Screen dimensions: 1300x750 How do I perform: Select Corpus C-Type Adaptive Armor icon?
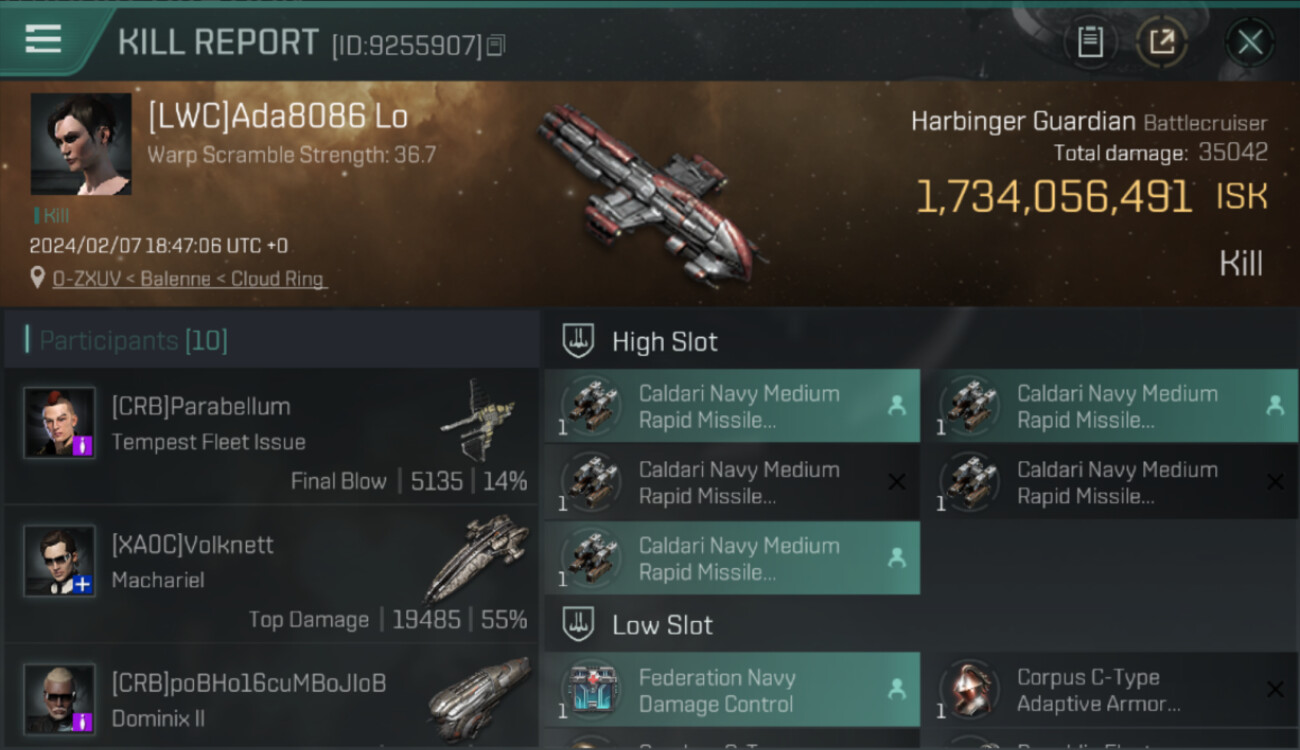click(x=969, y=690)
